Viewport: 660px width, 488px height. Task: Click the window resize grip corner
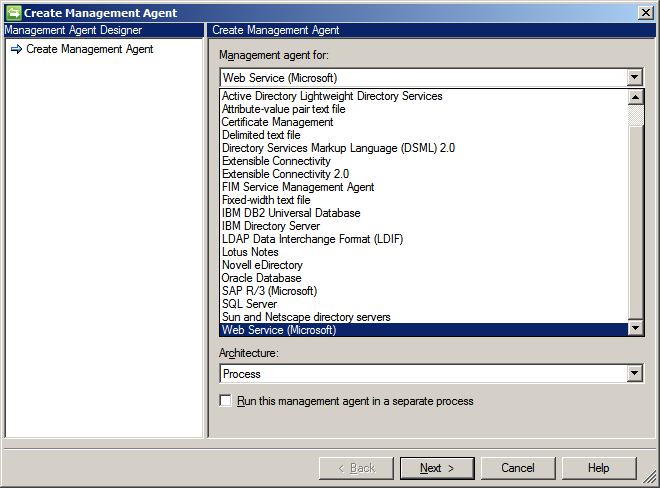[650, 477]
